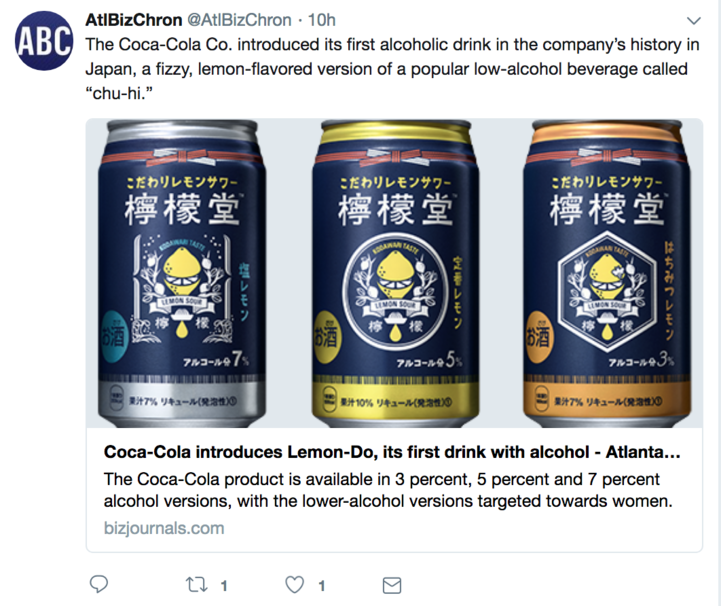
Task: Click the reply speech bubble icon
Action: click(98, 584)
